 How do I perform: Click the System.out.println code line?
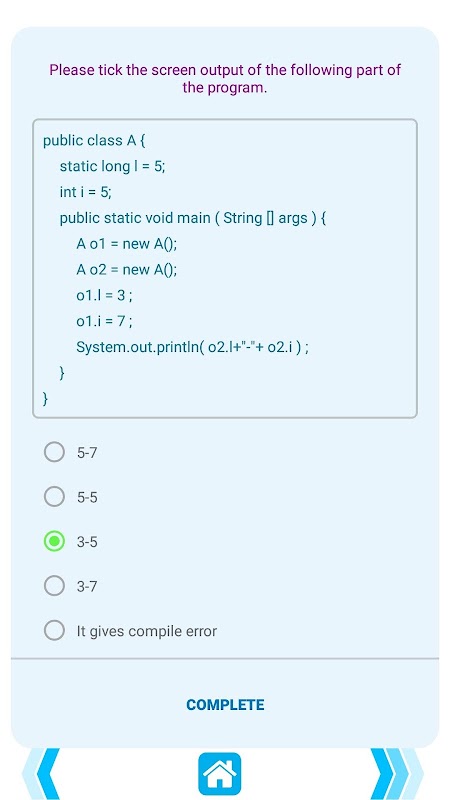point(192,348)
